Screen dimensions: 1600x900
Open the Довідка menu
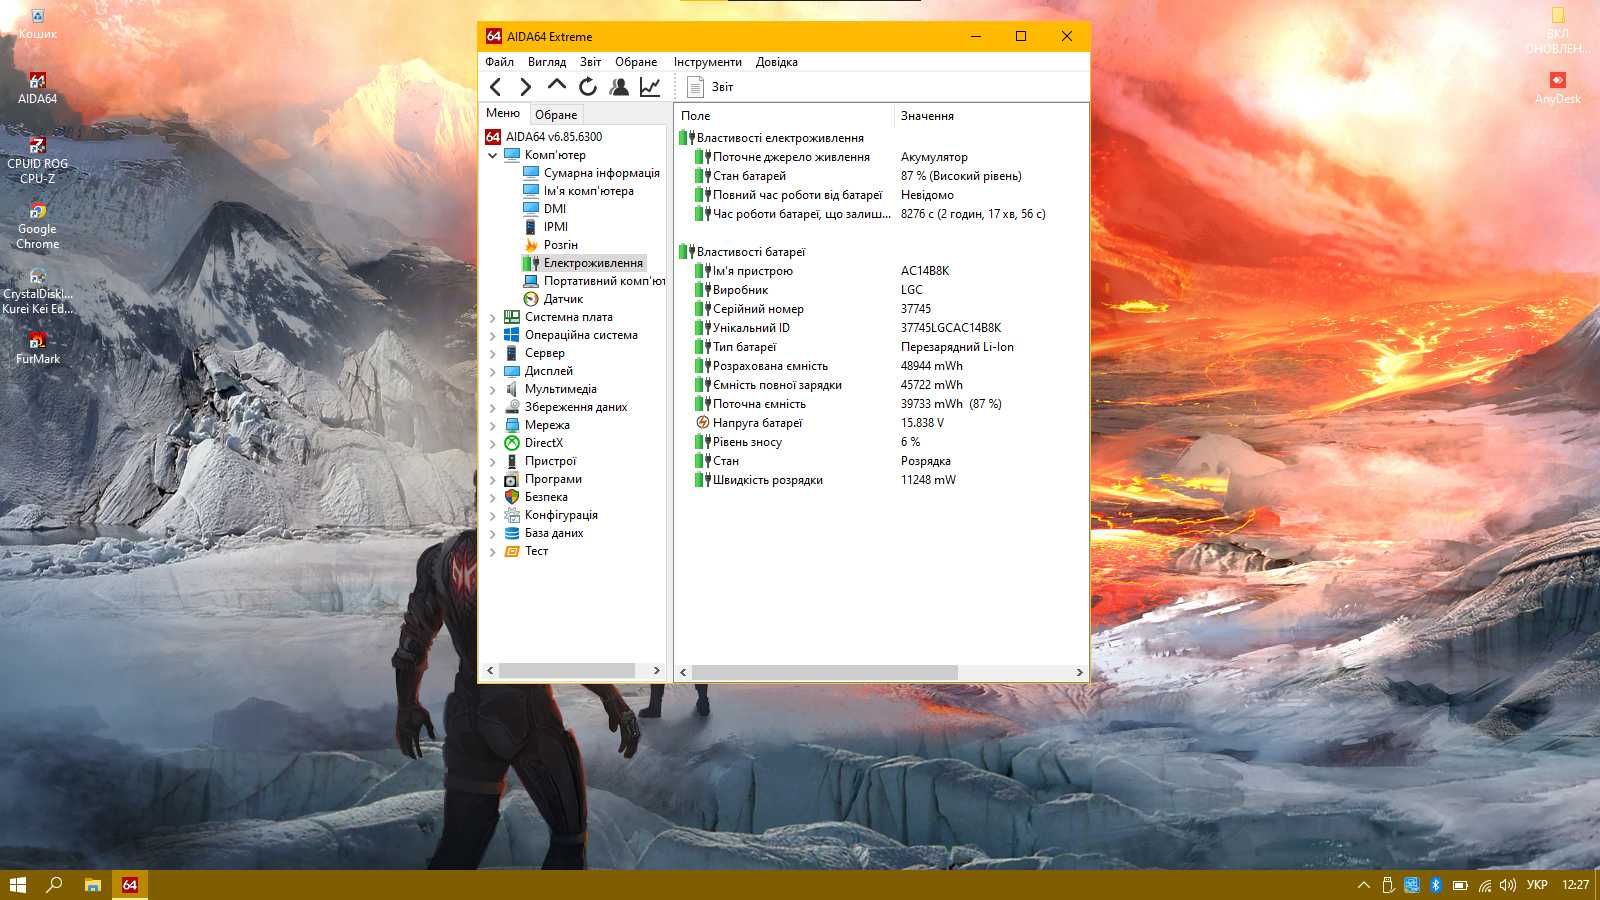(x=777, y=62)
